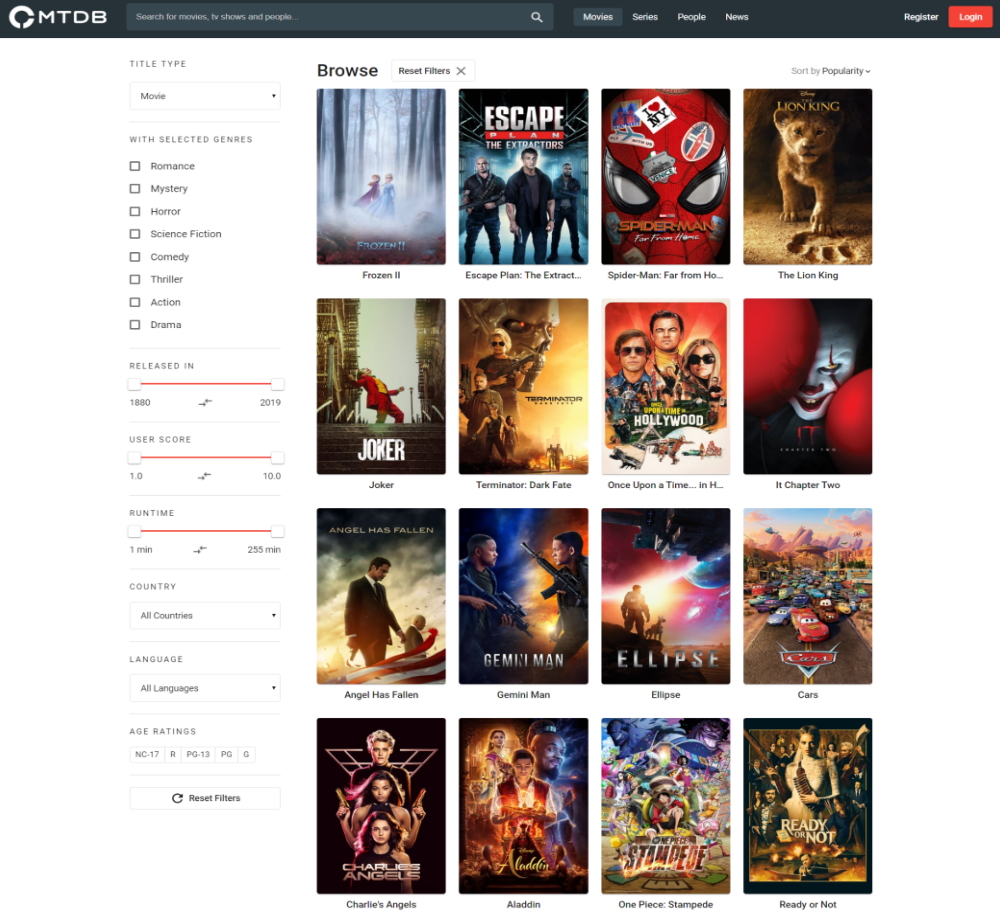Screen dimensions: 1000x923
Task: Open the All Countries dropdown
Action: (x=205, y=616)
